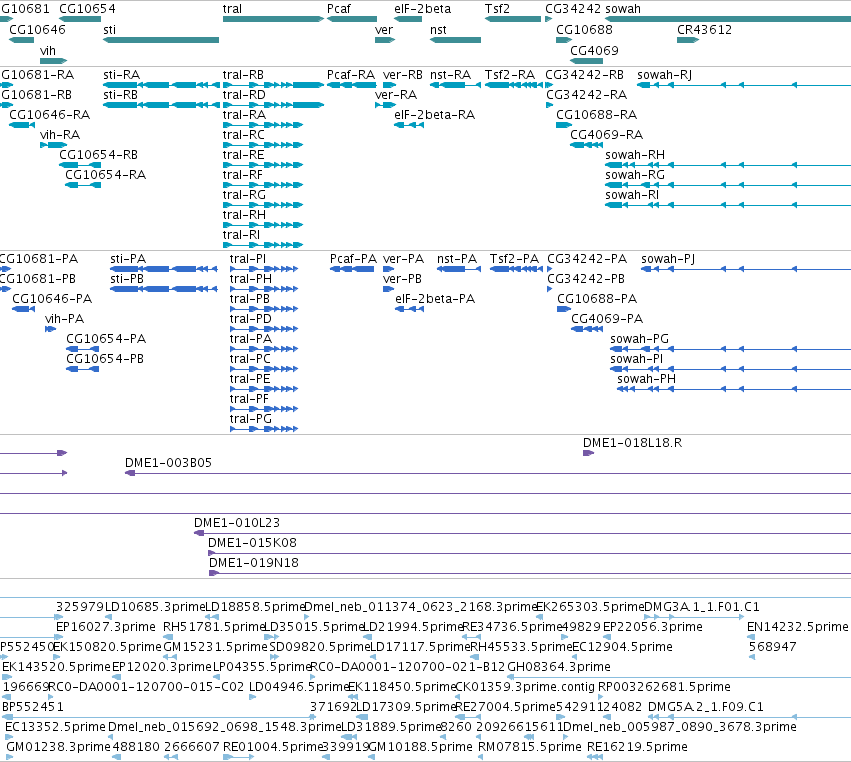The image size is (851, 762).
Task: Click clone DME1-018L18.R
Action: pos(588,453)
